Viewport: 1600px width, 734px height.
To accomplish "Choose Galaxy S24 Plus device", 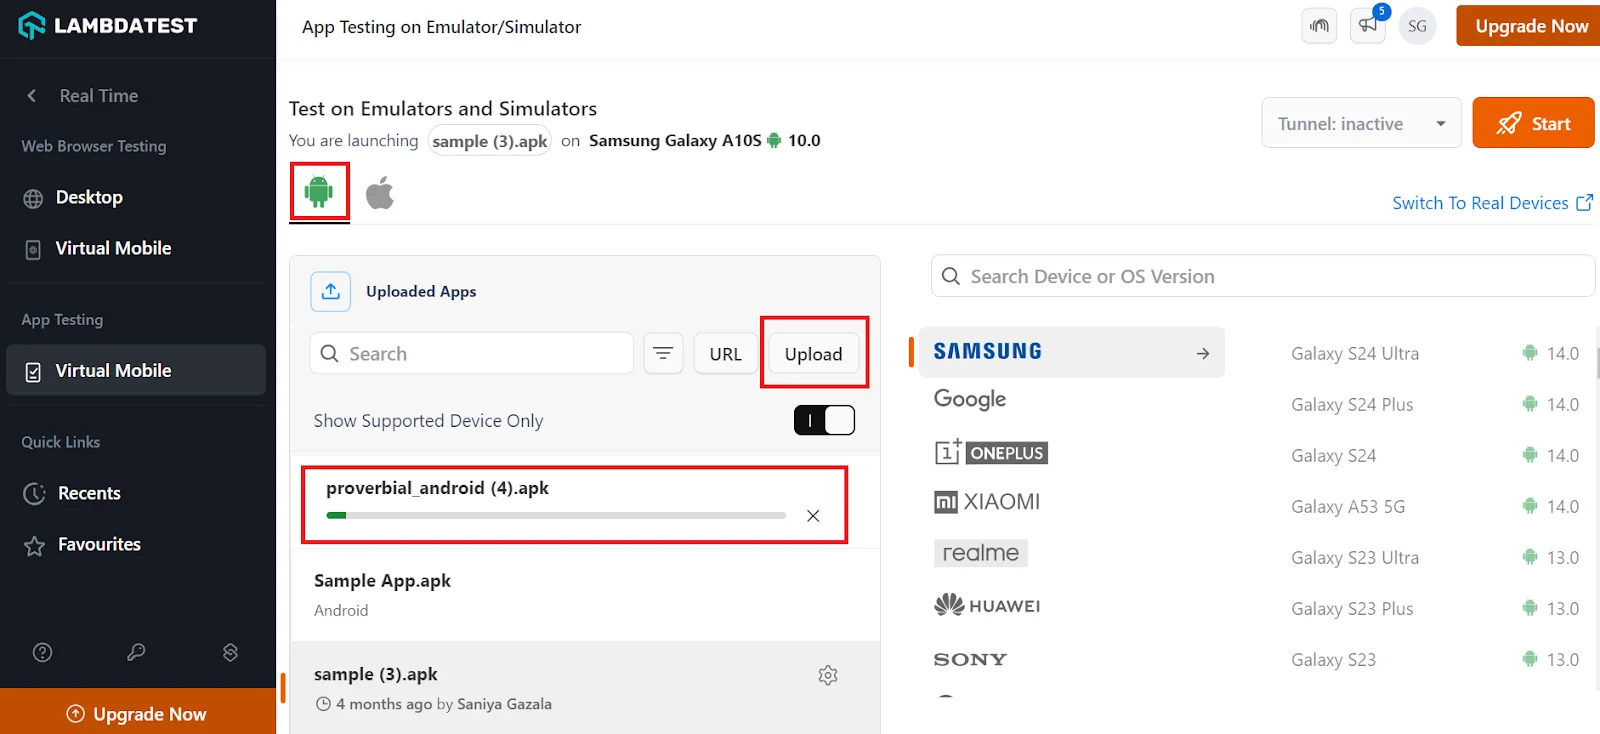I will coord(1352,404).
